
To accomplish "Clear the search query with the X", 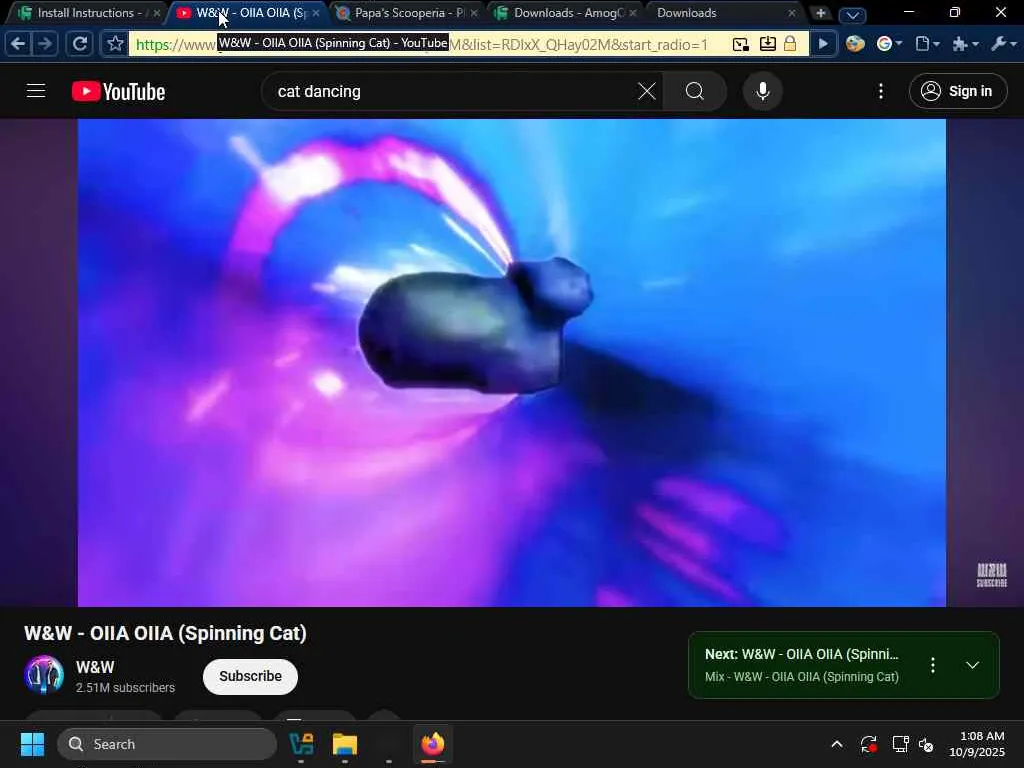I will point(647,91).
